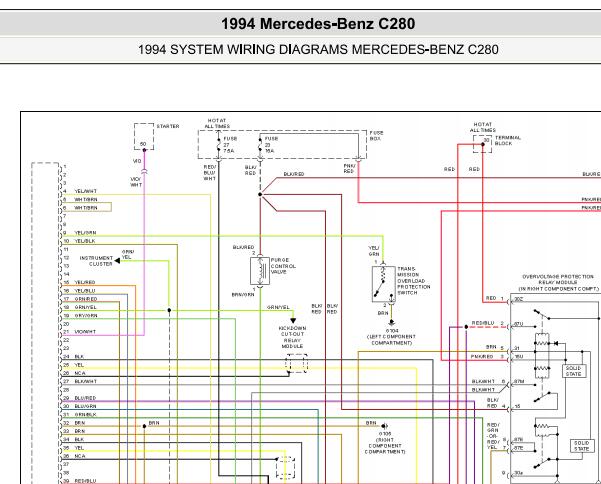The image size is (601, 484).
Task: Select pin 26 NCA wire label
Action: point(80,373)
